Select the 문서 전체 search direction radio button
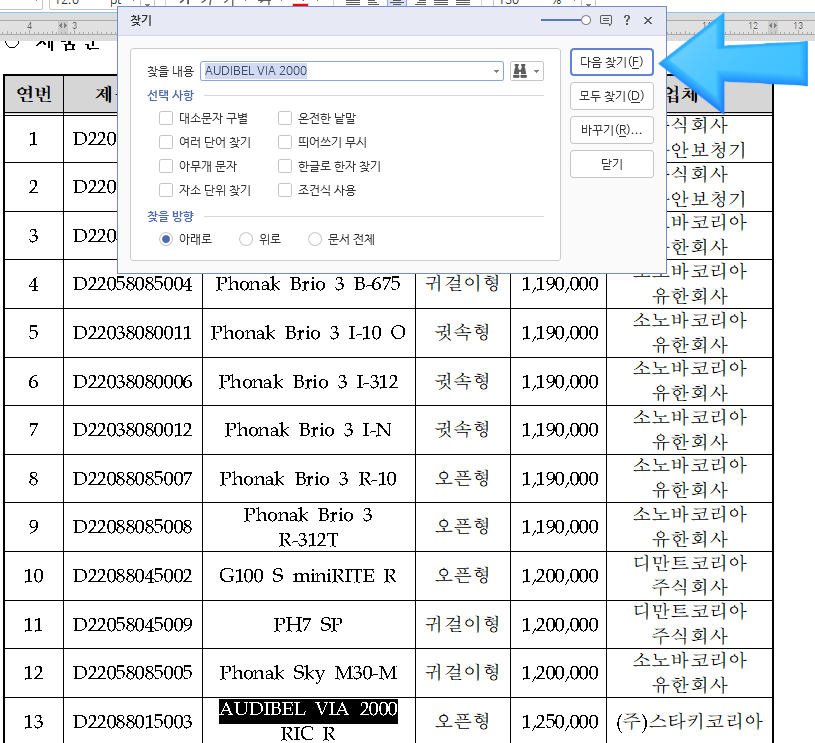 point(315,239)
